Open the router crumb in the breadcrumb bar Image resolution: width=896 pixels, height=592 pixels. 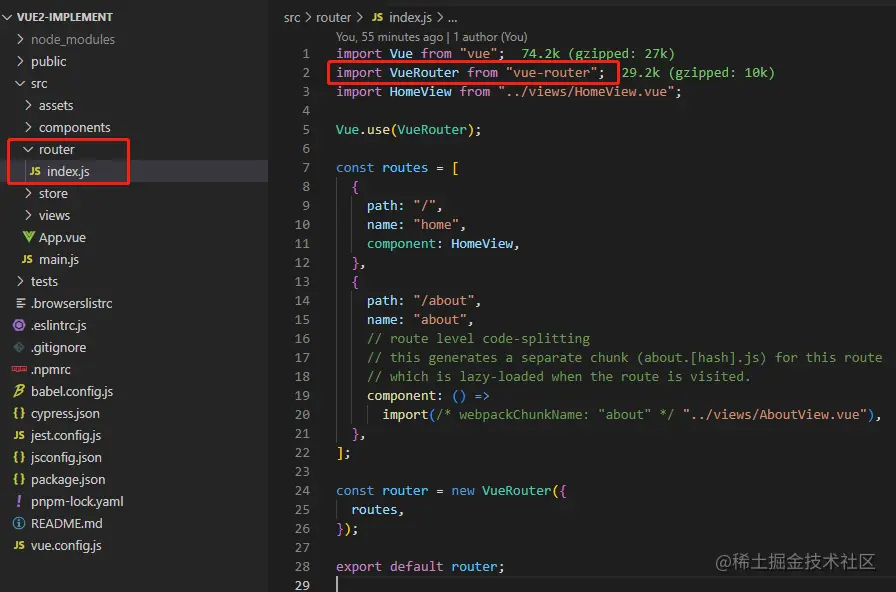coord(334,17)
